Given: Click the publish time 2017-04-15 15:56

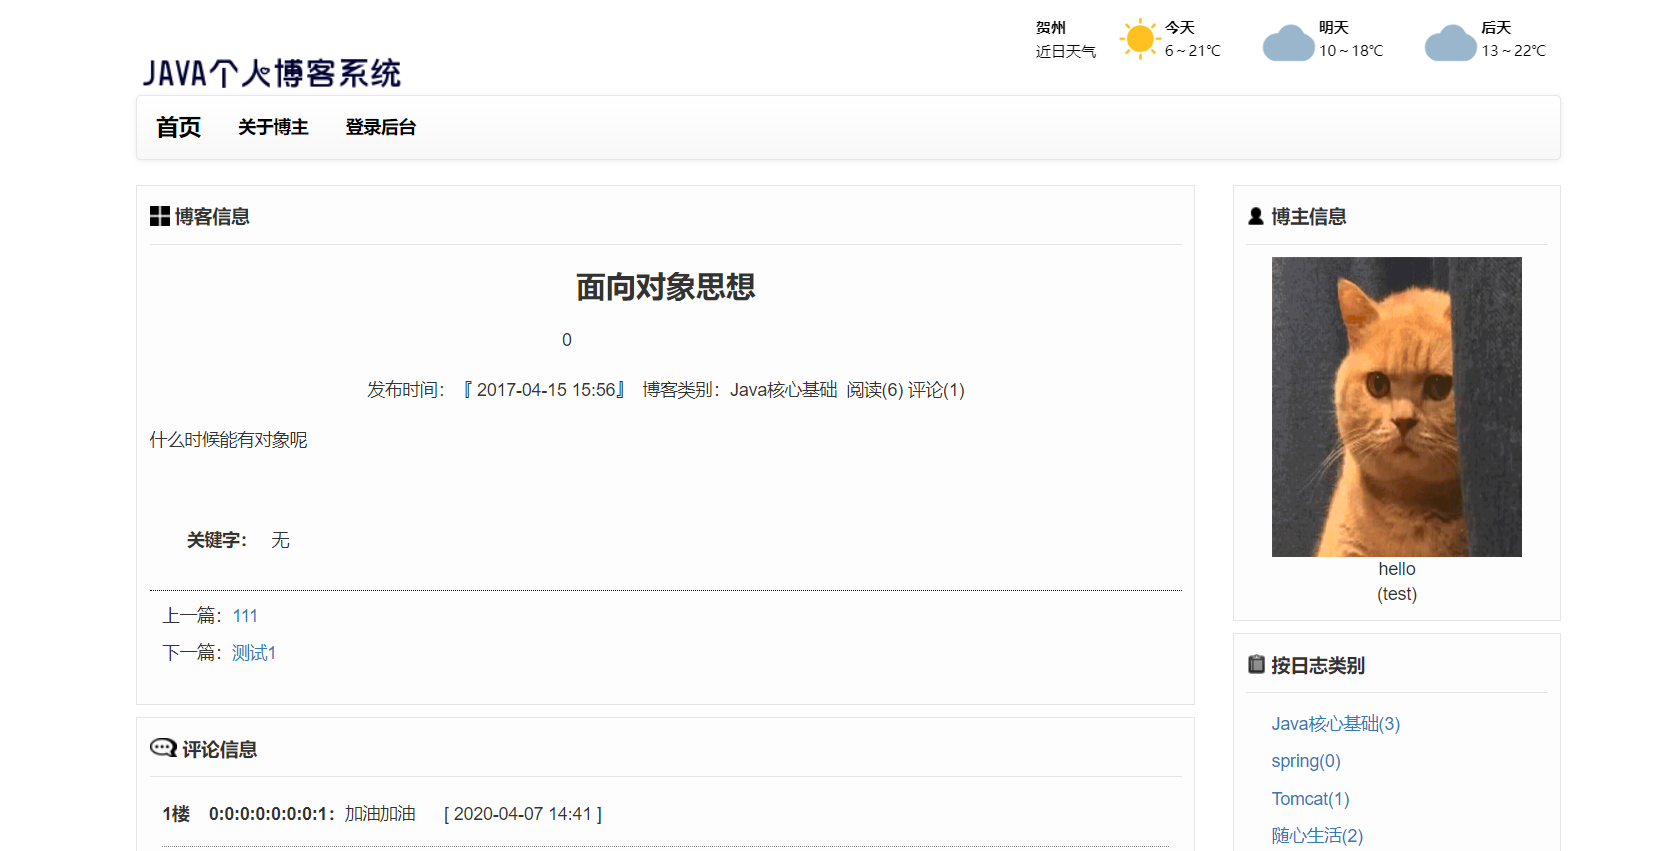Looking at the screenshot, I should pyautogui.click(x=546, y=390).
